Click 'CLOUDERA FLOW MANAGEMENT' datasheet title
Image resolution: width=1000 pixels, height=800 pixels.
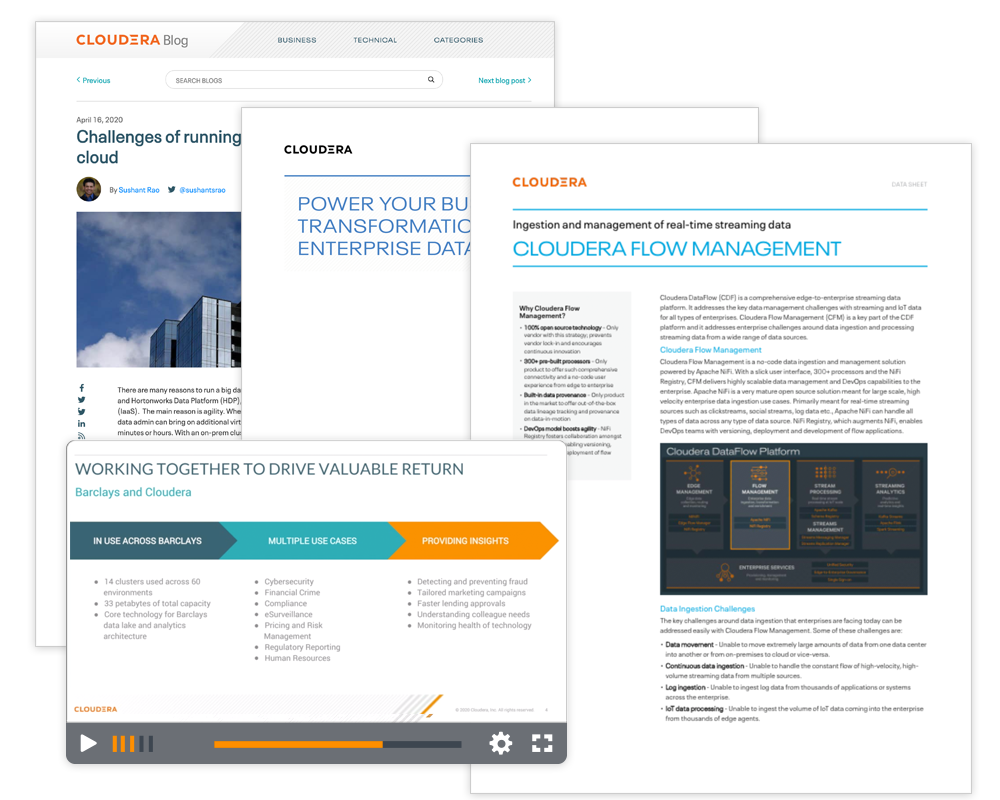677,249
